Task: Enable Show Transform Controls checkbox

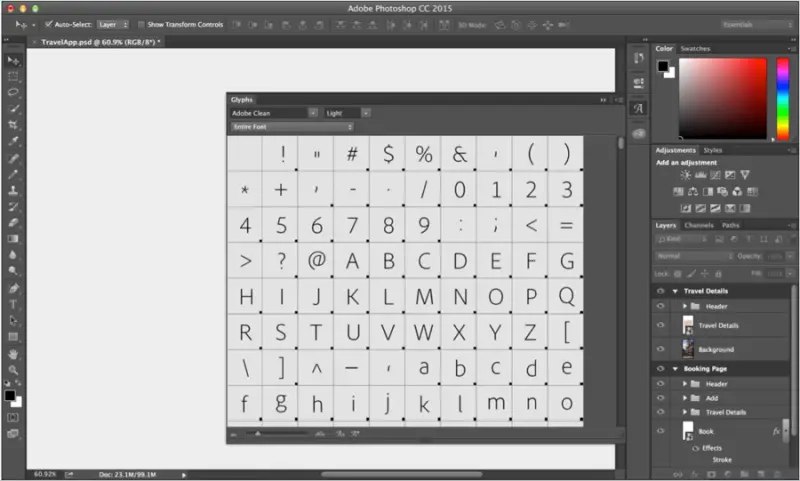Action: pyautogui.click(x=141, y=24)
